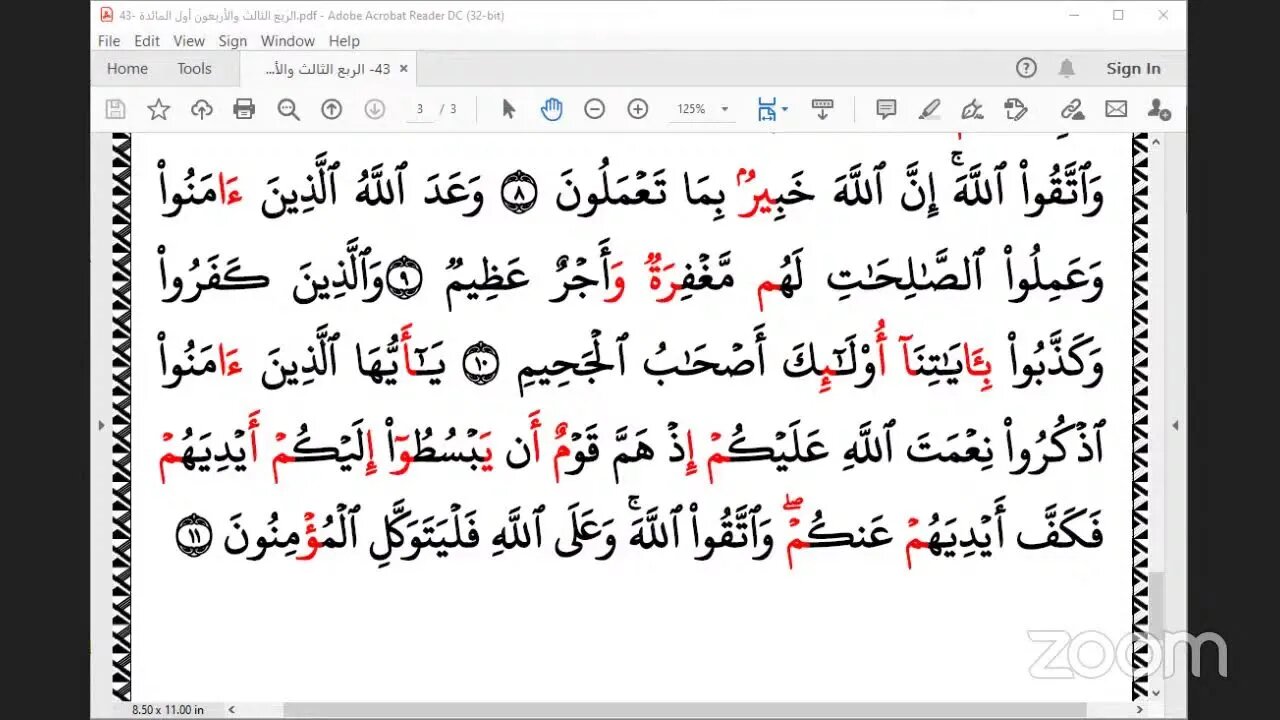Click the current page number field
Viewport: 1280px width, 720px height.
pyautogui.click(x=421, y=109)
